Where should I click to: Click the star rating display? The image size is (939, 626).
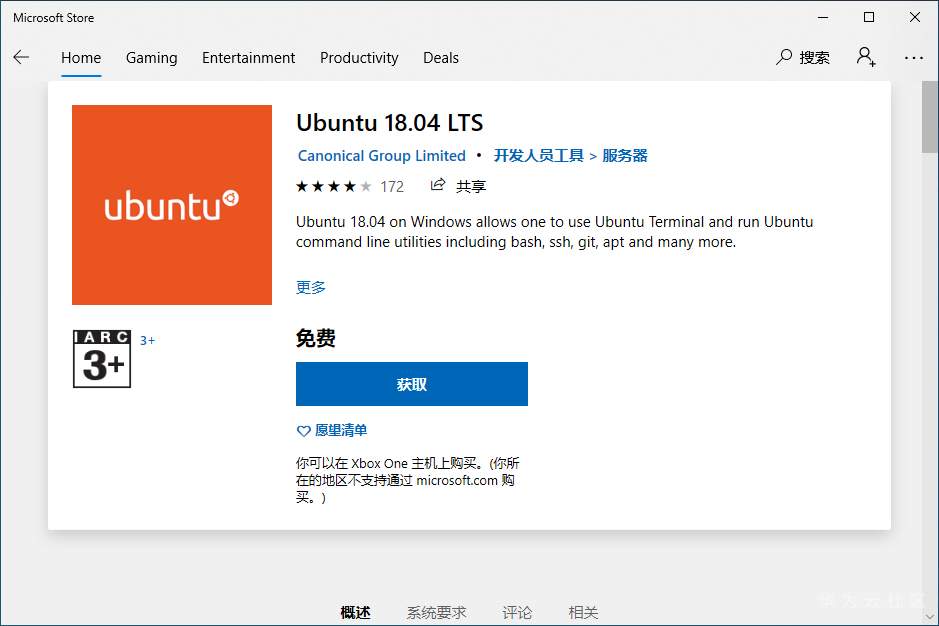[334, 186]
